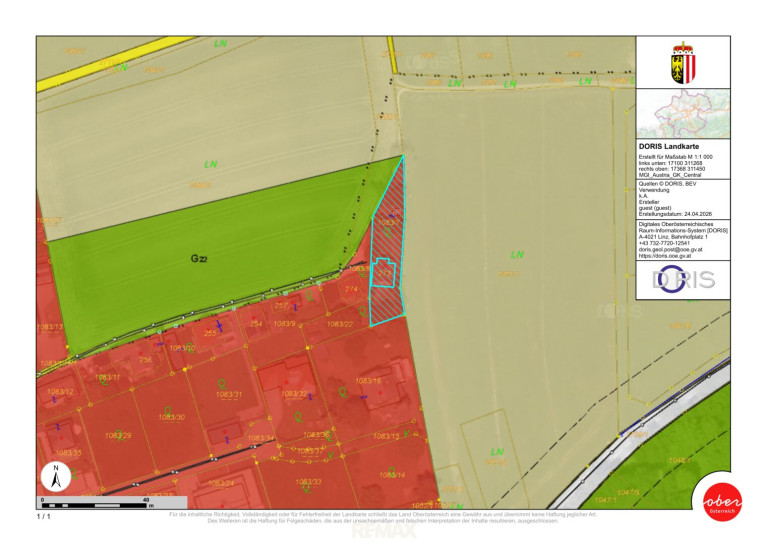
Task: Select parcel 1083/29
Action: pos(118,436)
